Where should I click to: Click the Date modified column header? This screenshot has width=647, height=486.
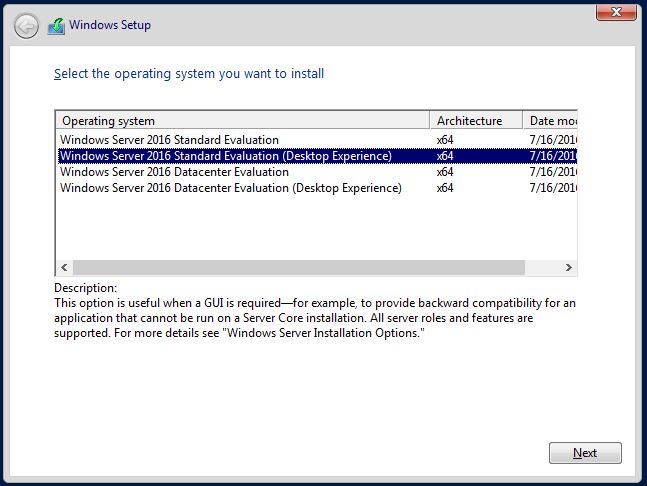[550, 121]
